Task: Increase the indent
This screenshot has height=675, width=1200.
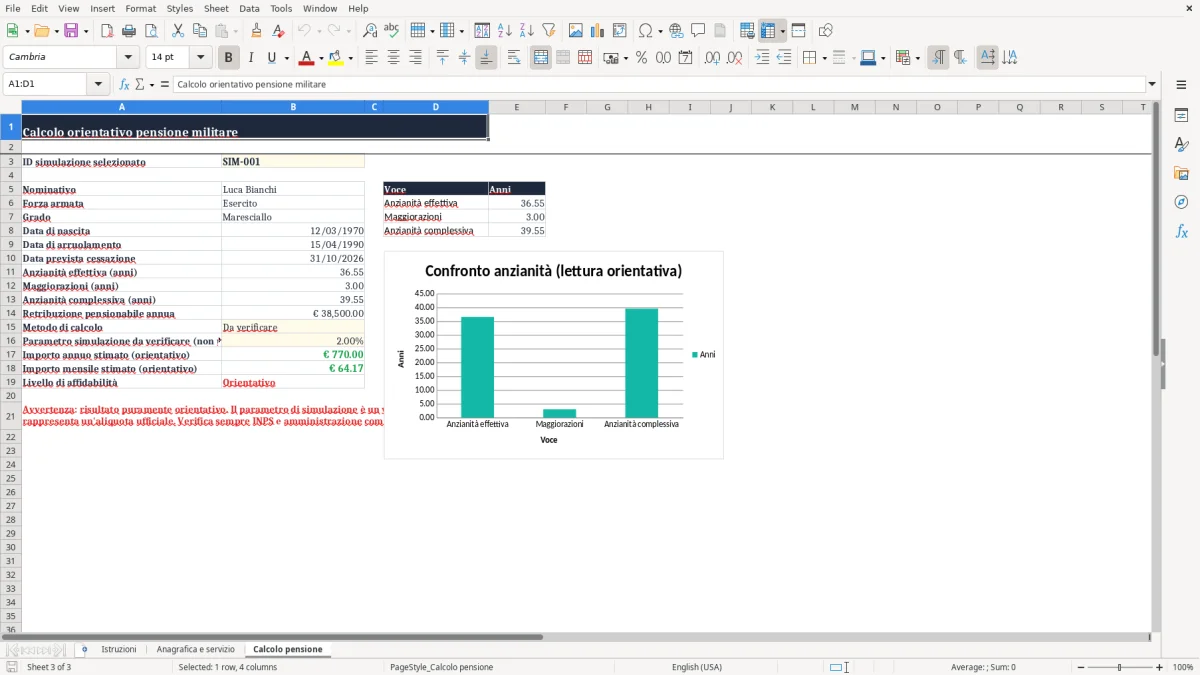Action: (x=762, y=58)
